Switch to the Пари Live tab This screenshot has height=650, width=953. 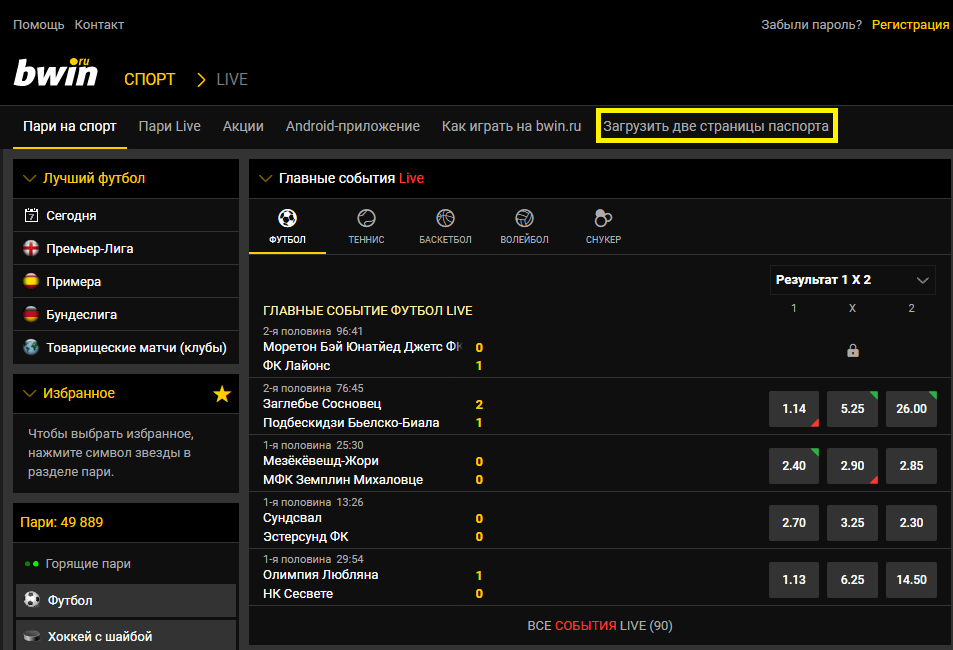[170, 126]
